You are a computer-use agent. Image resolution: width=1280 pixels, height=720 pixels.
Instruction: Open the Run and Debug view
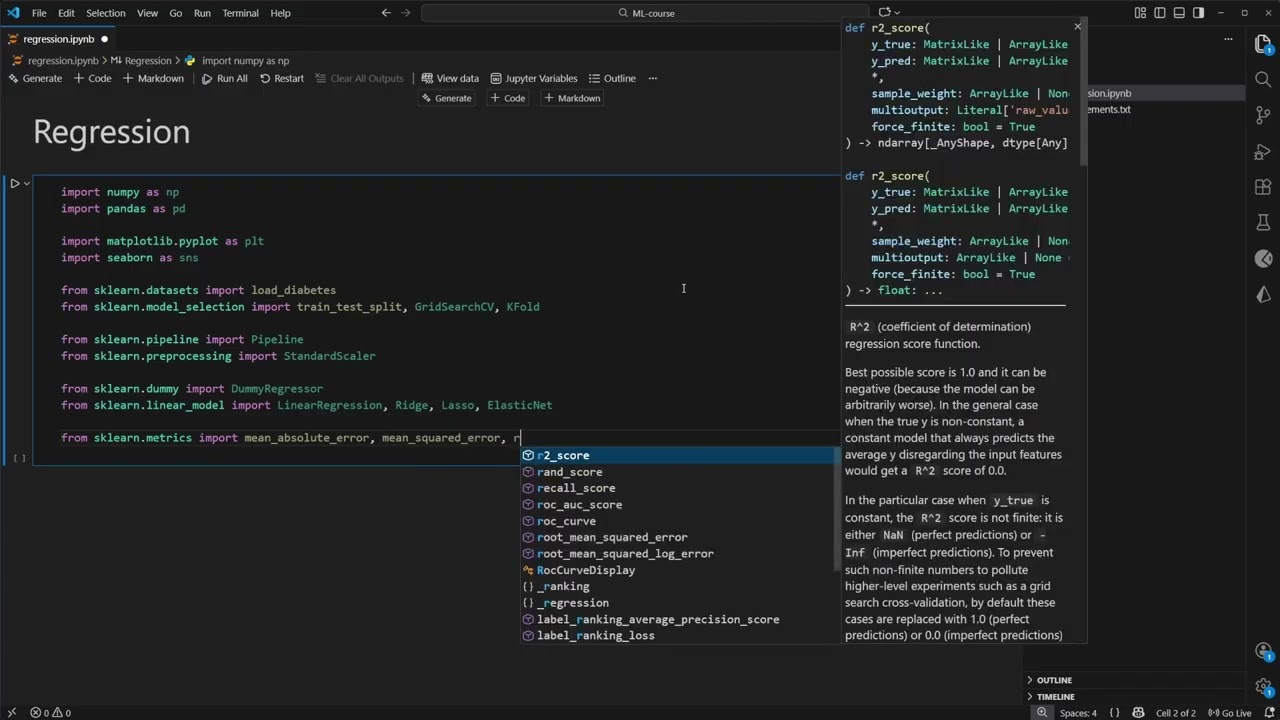pyautogui.click(x=1263, y=152)
